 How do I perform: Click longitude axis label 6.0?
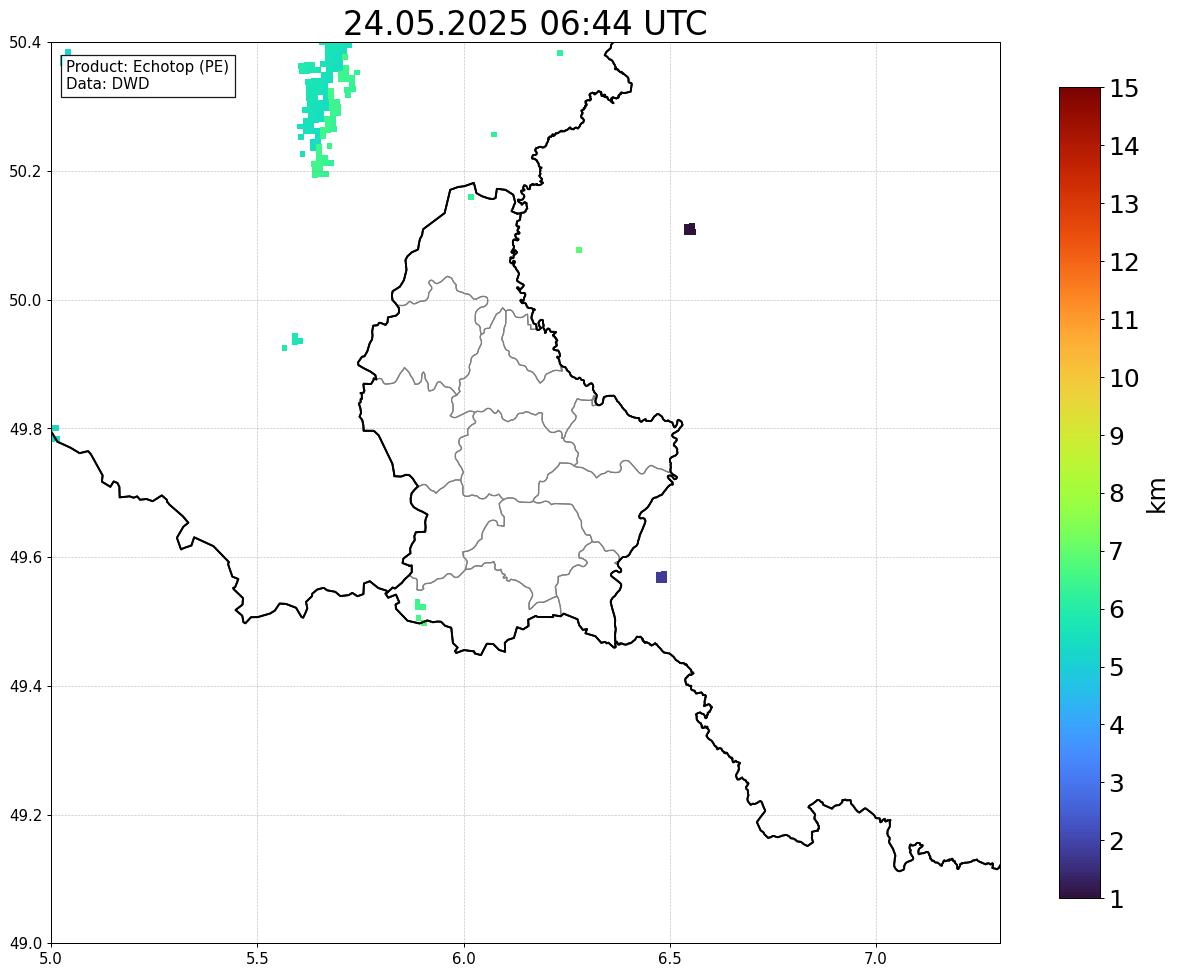(x=464, y=959)
